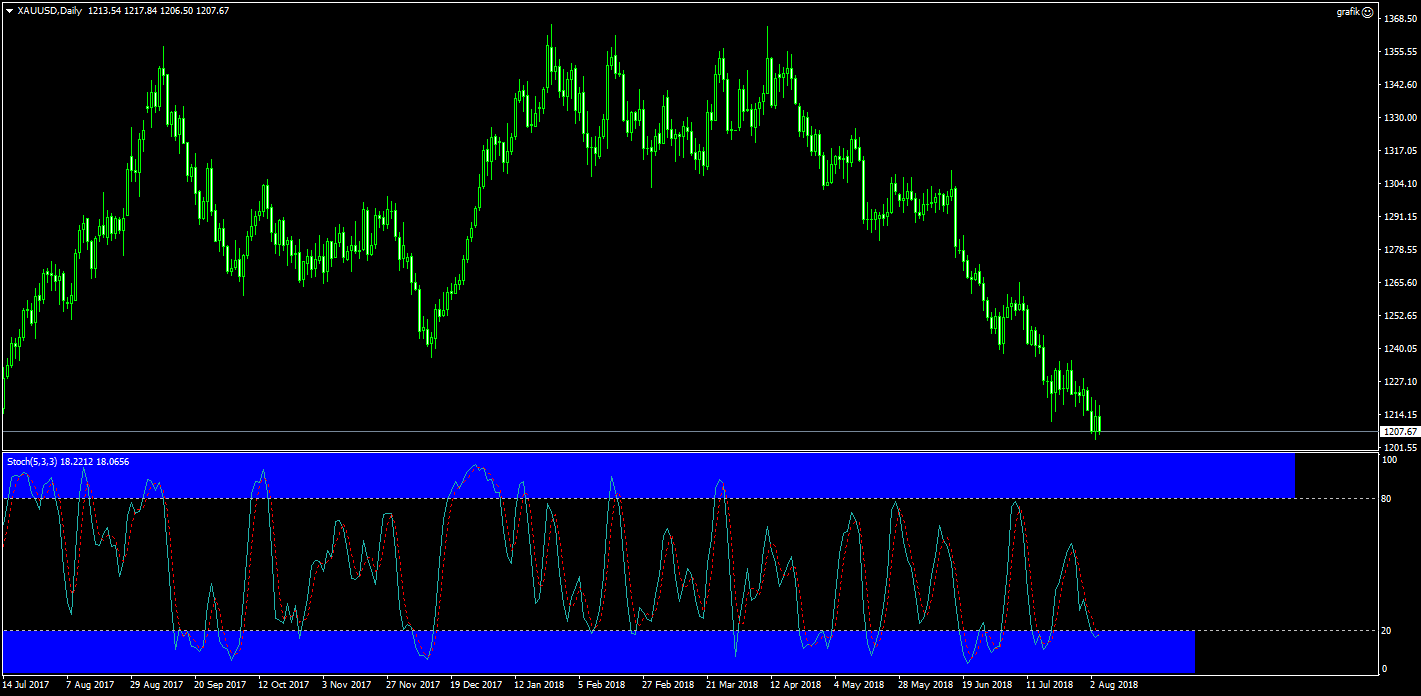Screen dimensions: 1421x696
Task: Click the stochastic 0 level label
Action: (x=1384, y=668)
